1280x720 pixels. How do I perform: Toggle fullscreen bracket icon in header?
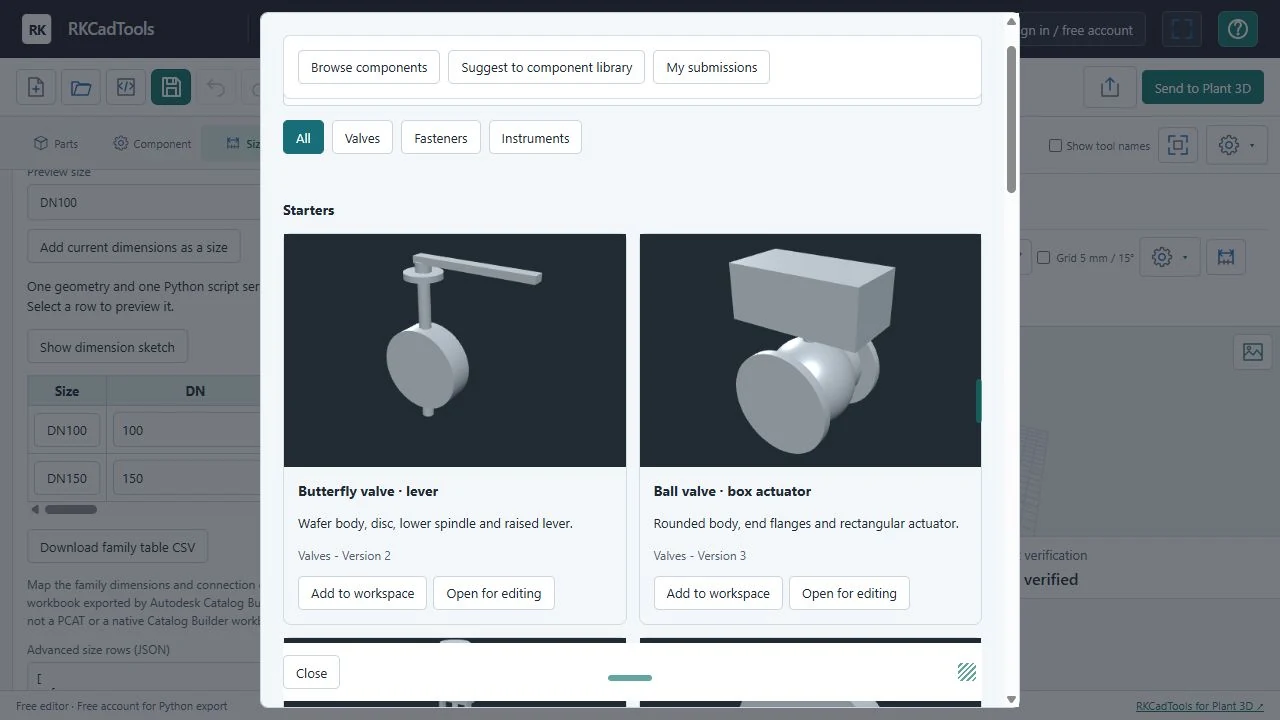[1182, 29]
